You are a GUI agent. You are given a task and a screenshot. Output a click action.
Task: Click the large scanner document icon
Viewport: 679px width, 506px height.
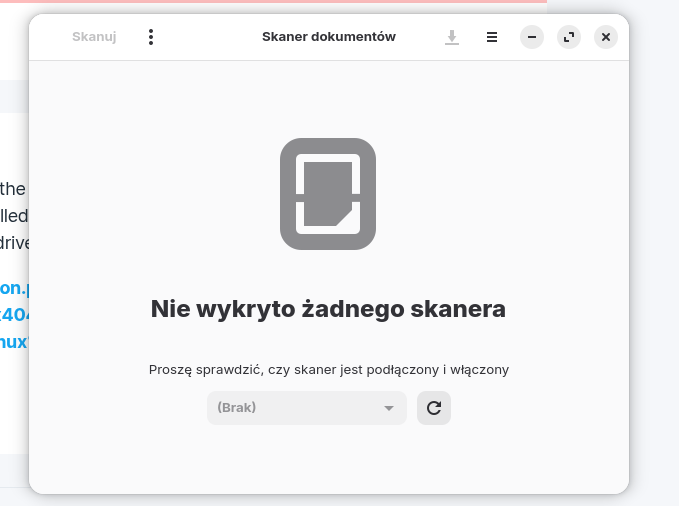(328, 194)
